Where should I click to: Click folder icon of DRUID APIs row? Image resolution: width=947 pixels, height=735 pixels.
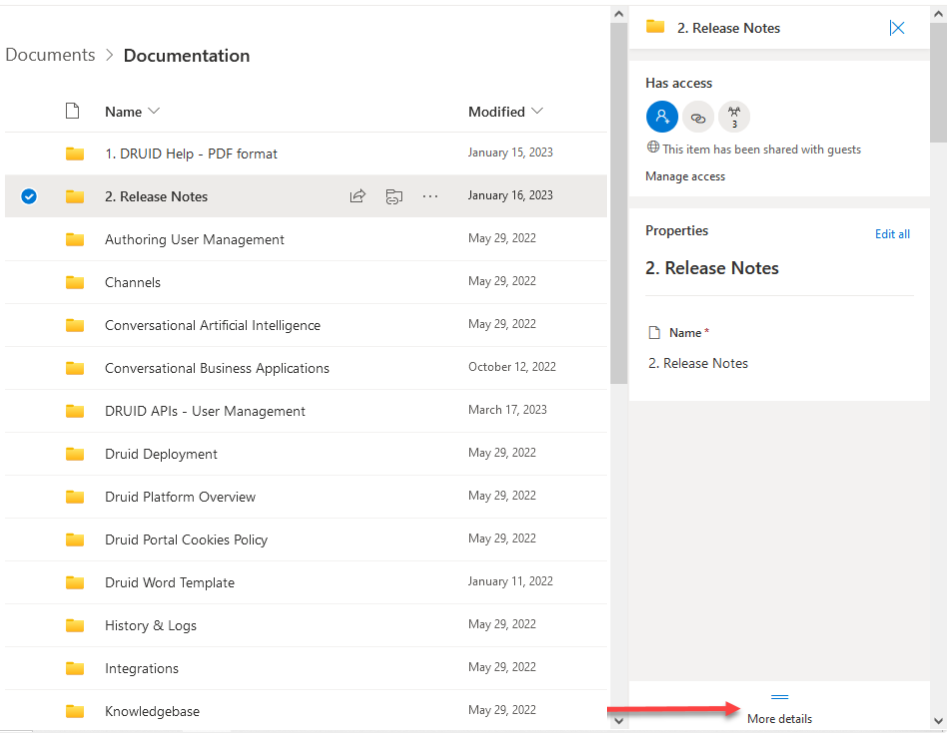[x=75, y=411]
